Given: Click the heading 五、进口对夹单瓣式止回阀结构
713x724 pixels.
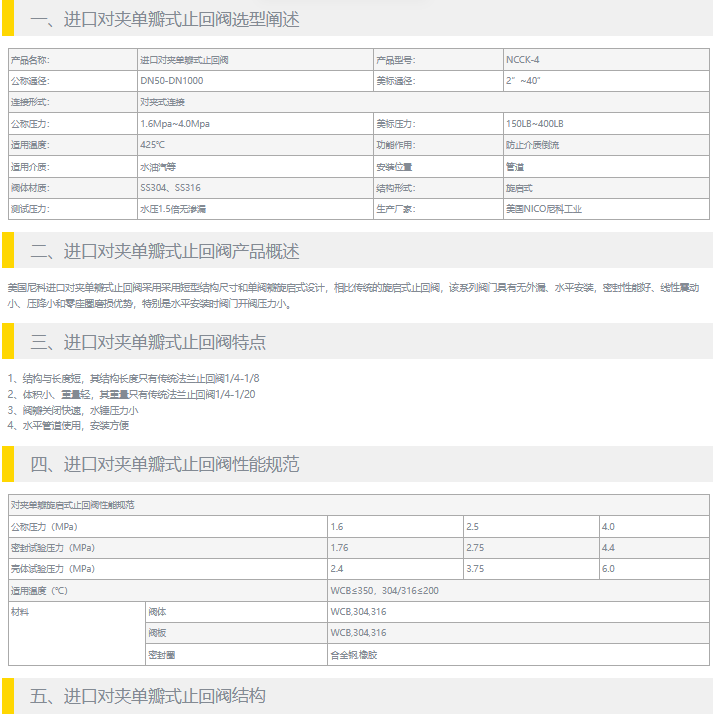Looking at the screenshot, I should [x=148, y=696].
